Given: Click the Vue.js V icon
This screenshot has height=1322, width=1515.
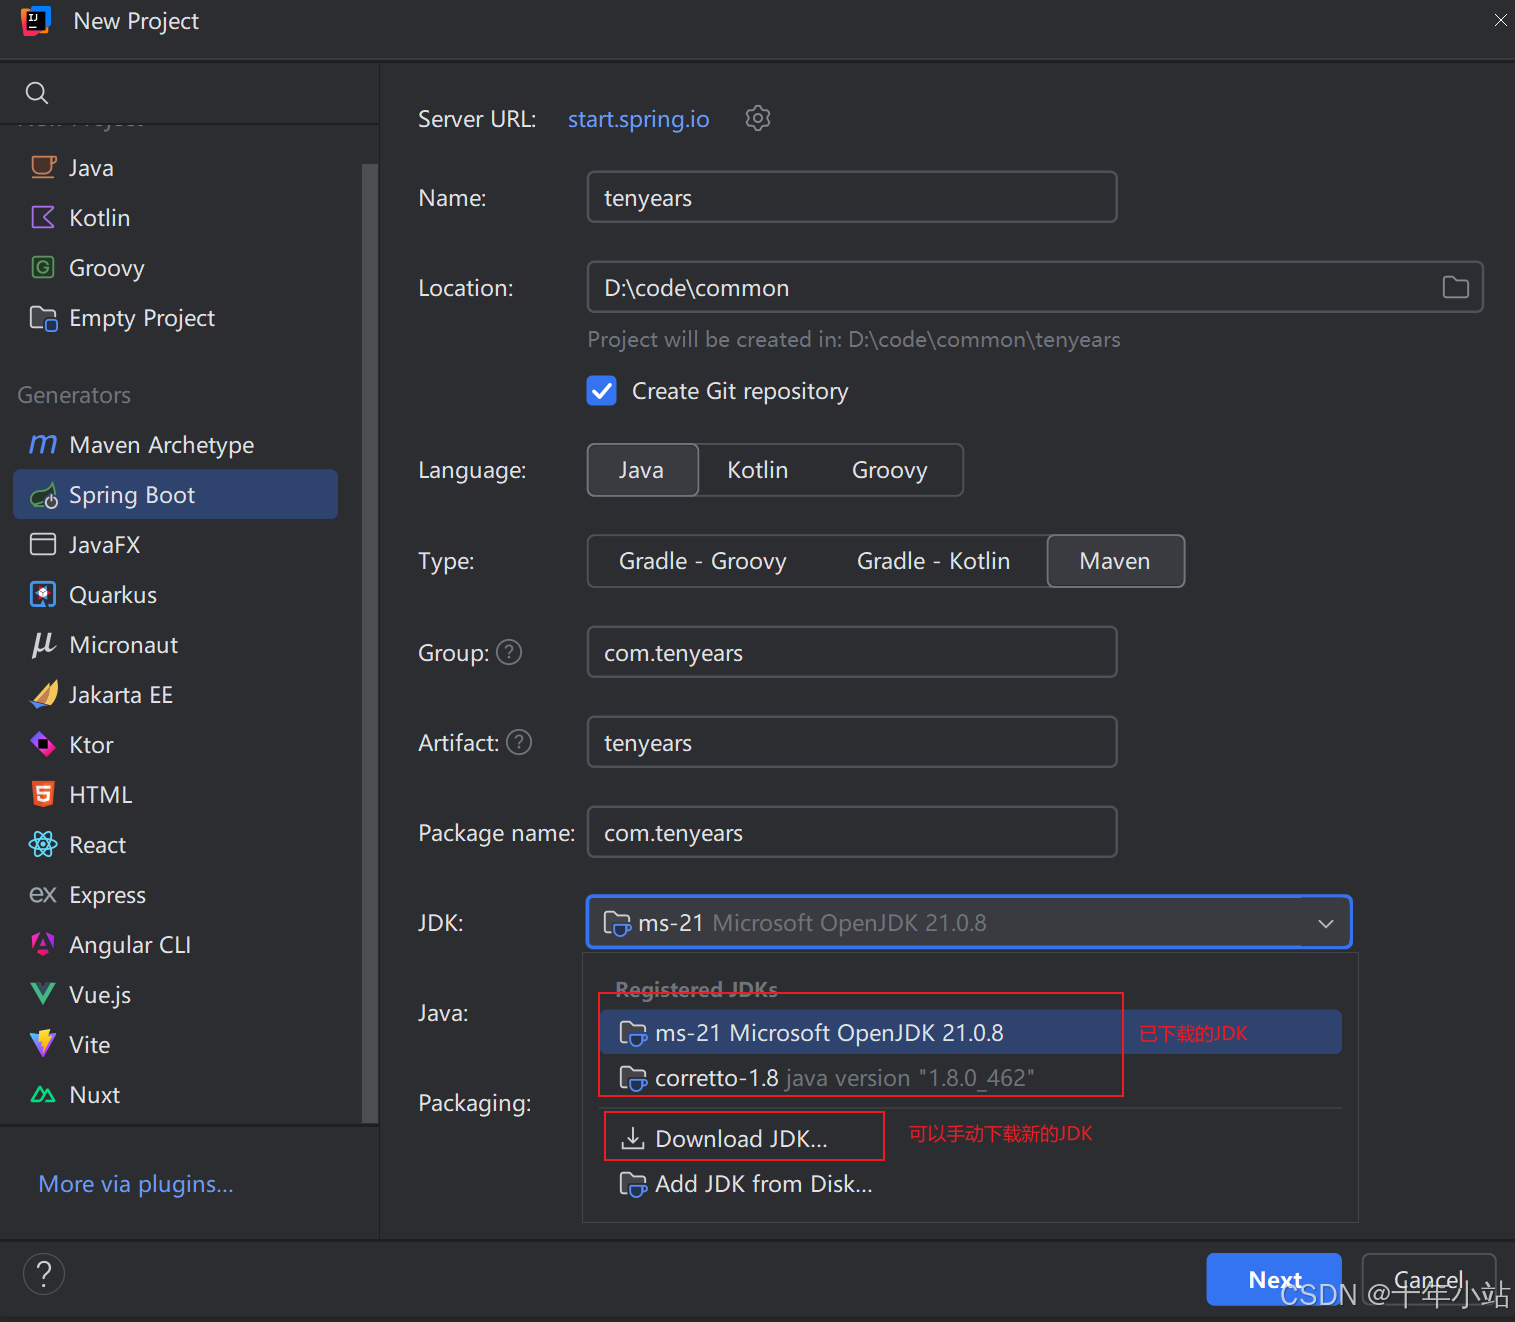Looking at the screenshot, I should pos(43,994).
